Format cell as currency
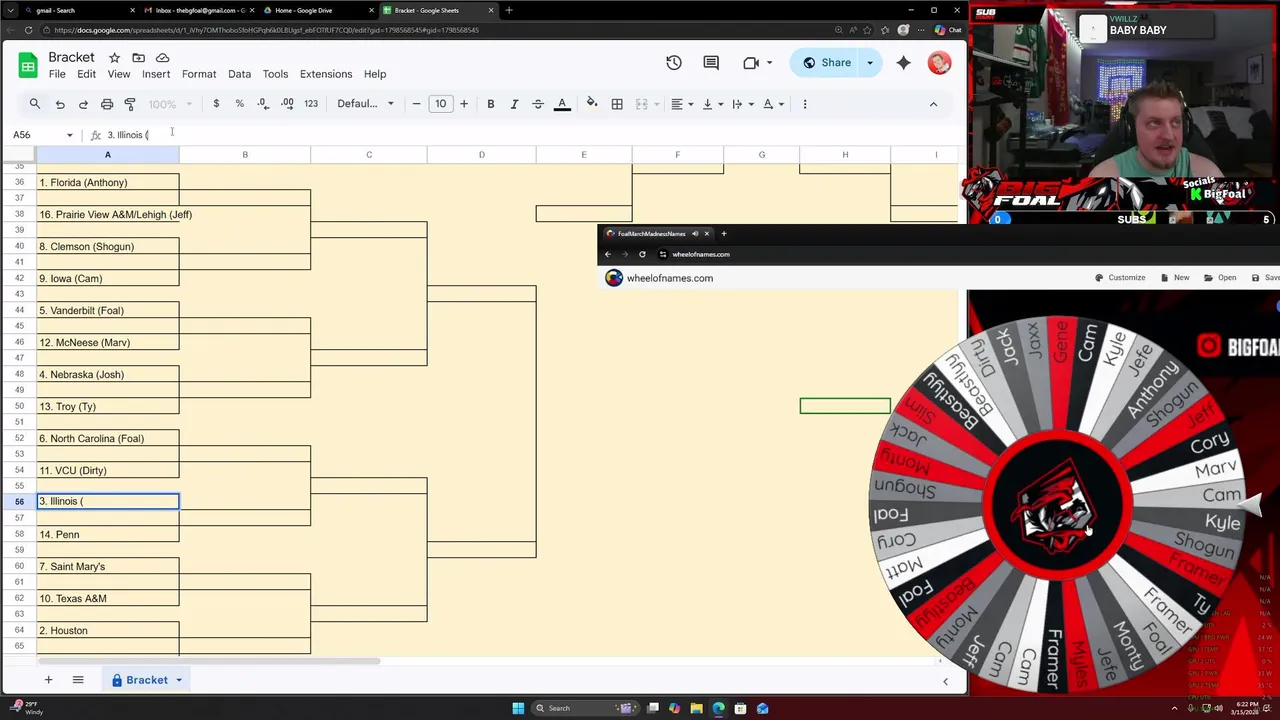The width and height of the screenshot is (1280, 720). pos(216,104)
